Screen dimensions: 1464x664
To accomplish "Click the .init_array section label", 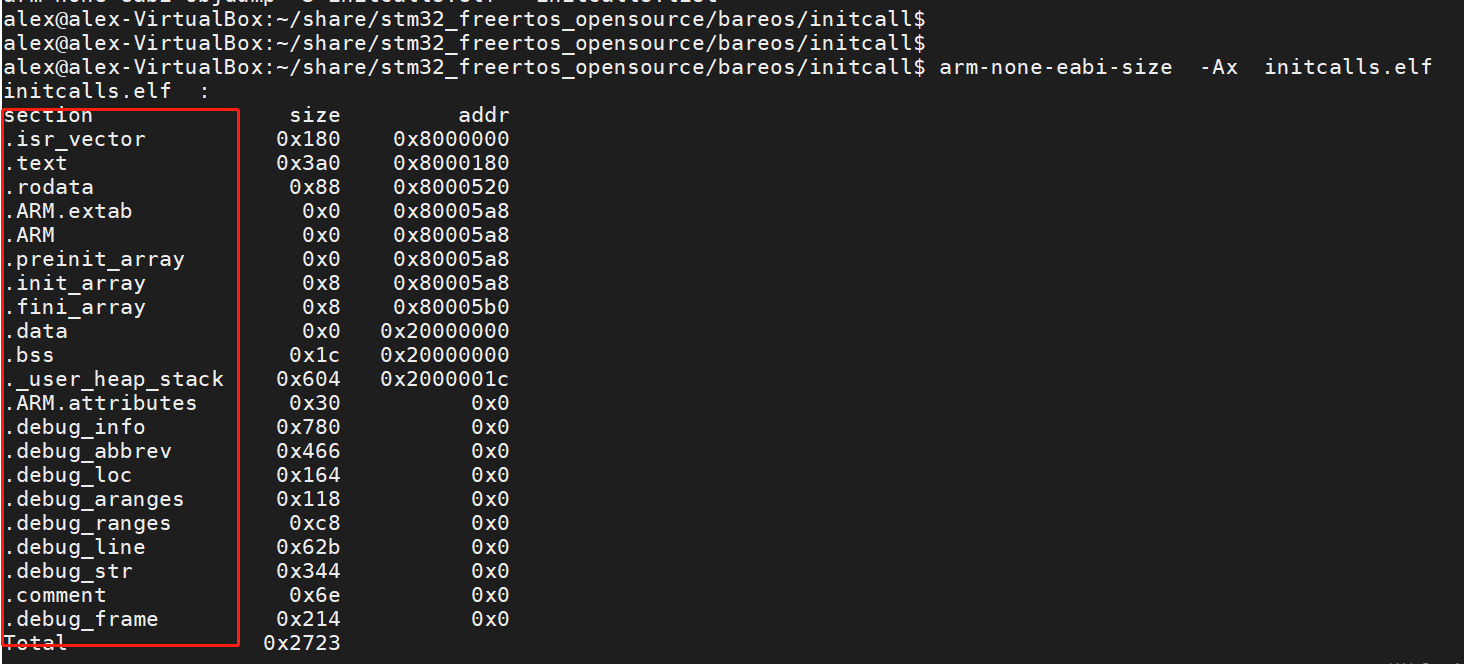I will point(75,283).
